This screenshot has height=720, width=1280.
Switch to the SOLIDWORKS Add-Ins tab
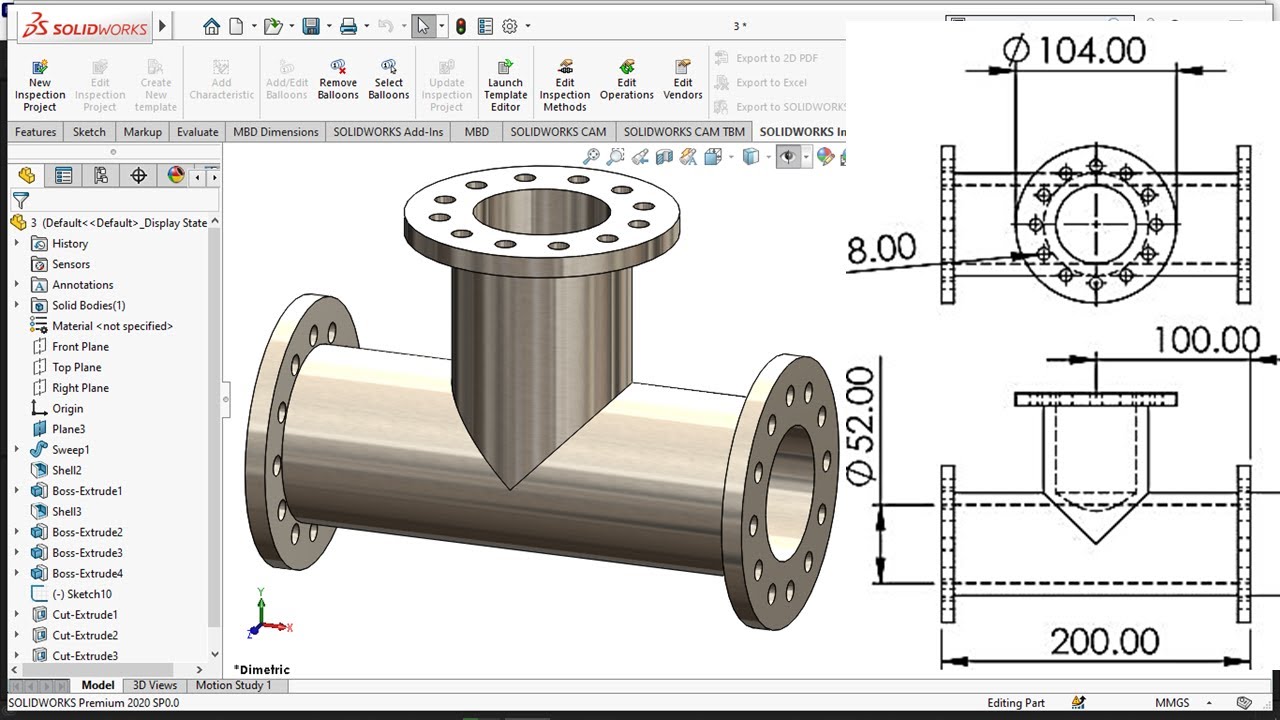[x=388, y=132]
